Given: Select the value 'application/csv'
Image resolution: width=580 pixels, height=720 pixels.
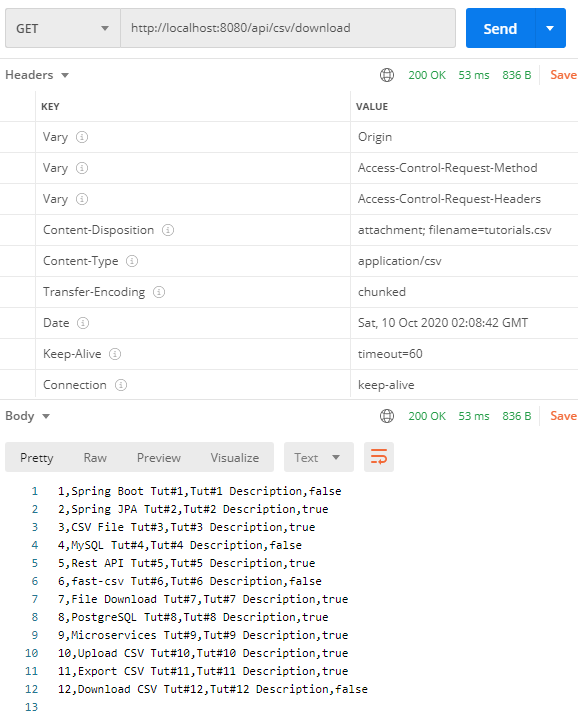Looking at the screenshot, I should pyautogui.click(x=400, y=261).
